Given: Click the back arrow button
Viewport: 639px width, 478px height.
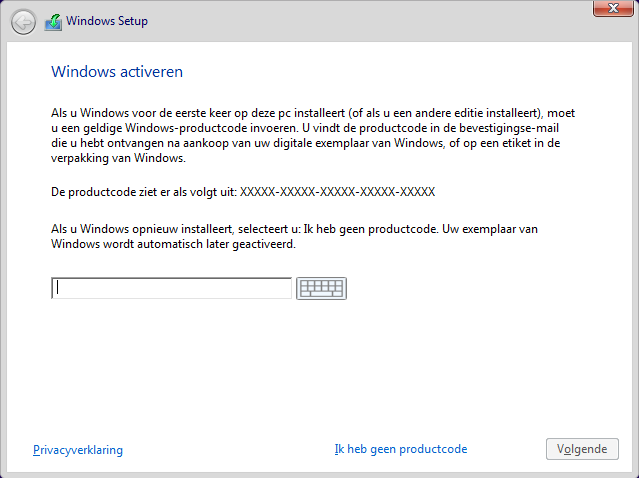Looking at the screenshot, I should tap(23, 21).
